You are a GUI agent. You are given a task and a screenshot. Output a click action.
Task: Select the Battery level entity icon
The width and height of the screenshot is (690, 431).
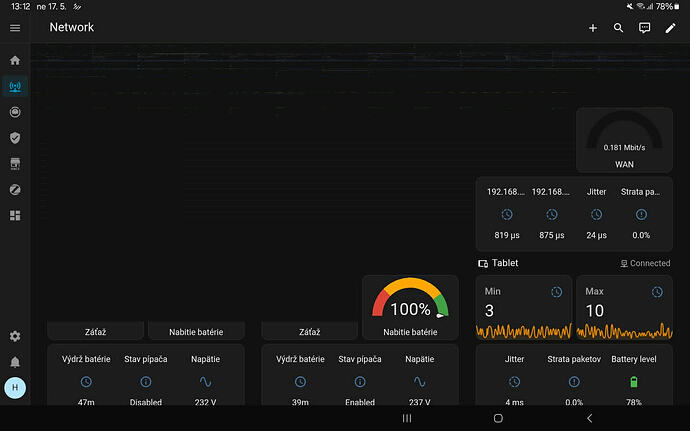tap(634, 382)
